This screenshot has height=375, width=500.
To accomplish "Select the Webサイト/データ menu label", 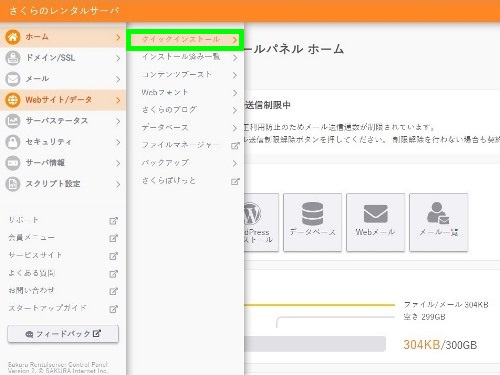I will (59, 100).
